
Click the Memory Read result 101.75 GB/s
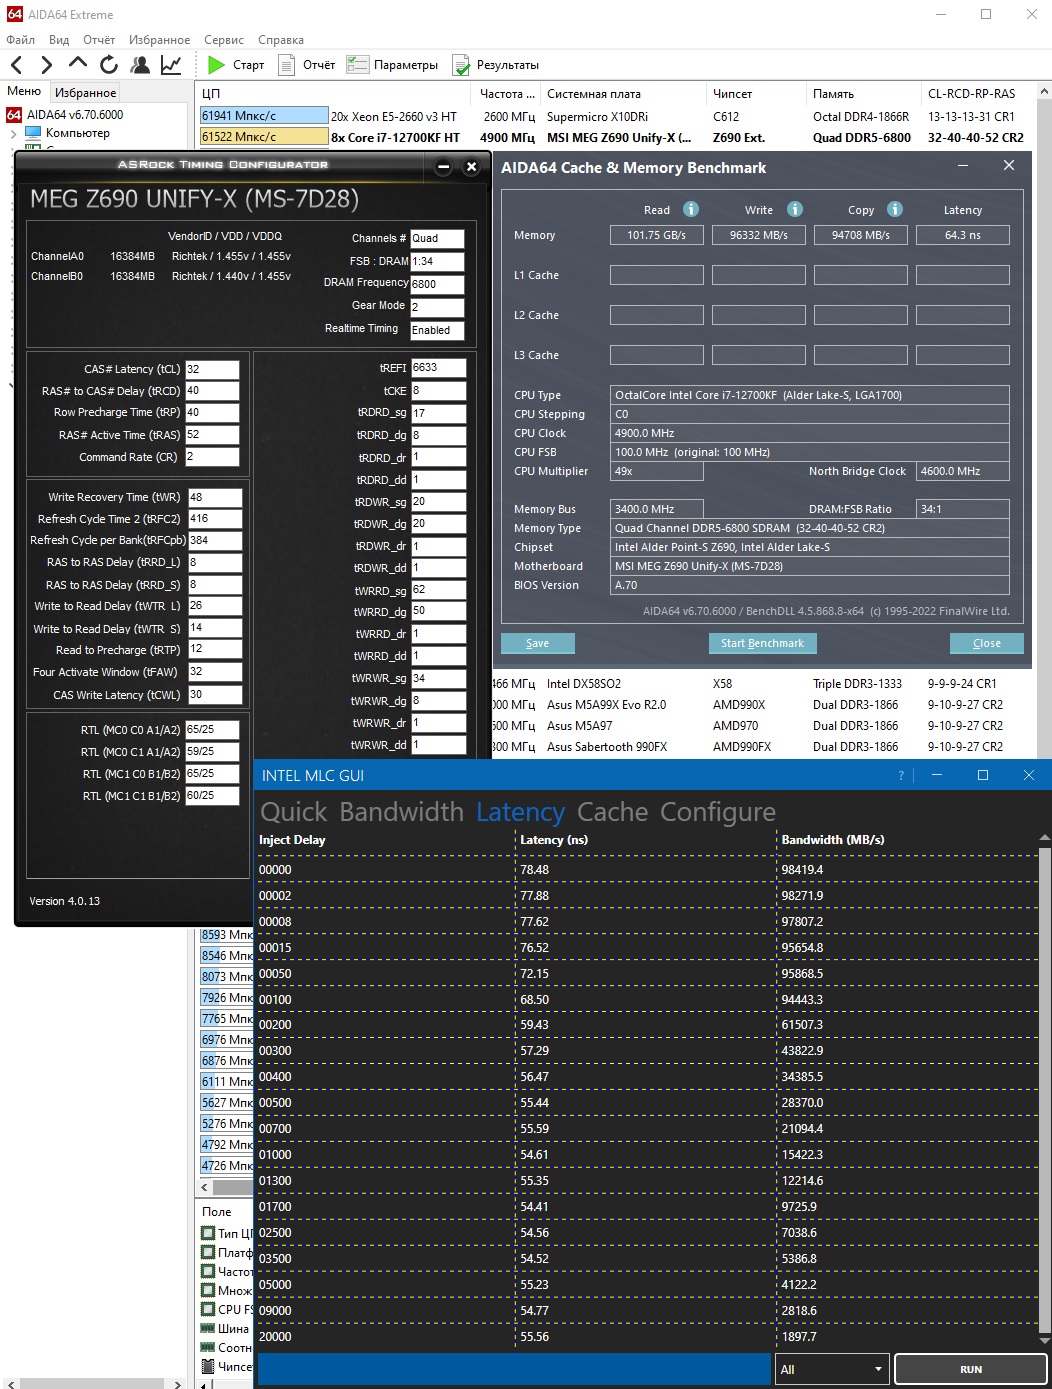coord(657,235)
